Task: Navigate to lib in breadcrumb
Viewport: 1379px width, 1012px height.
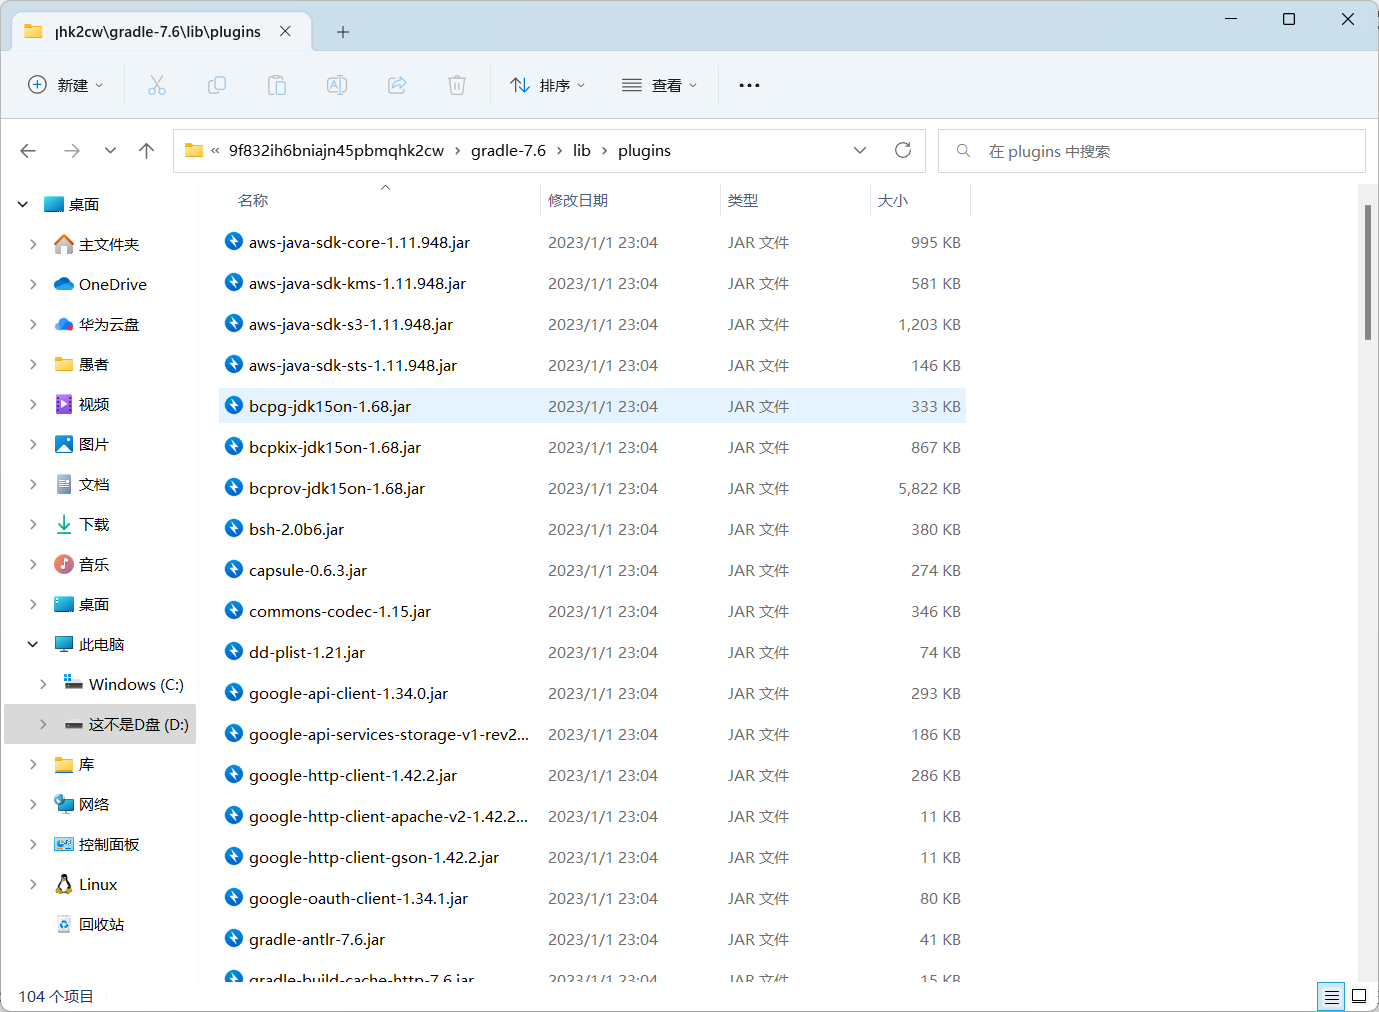Action: (x=582, y=150)
